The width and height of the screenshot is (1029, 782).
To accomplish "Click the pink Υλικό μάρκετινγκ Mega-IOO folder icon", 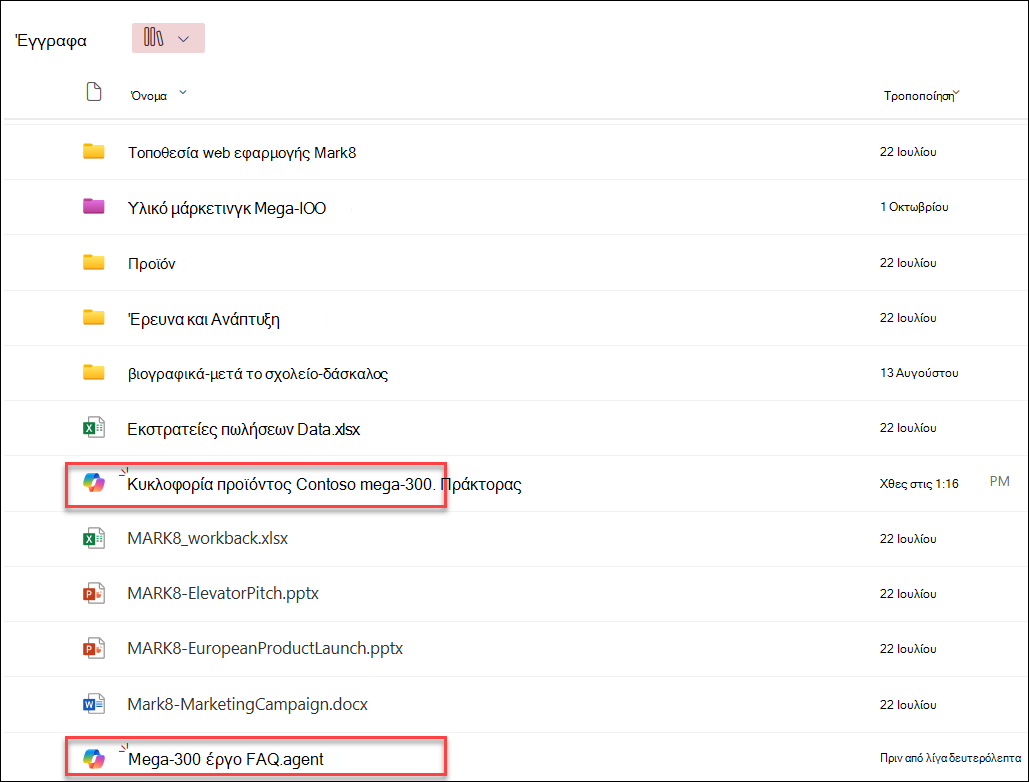I will tap(94, 207).
